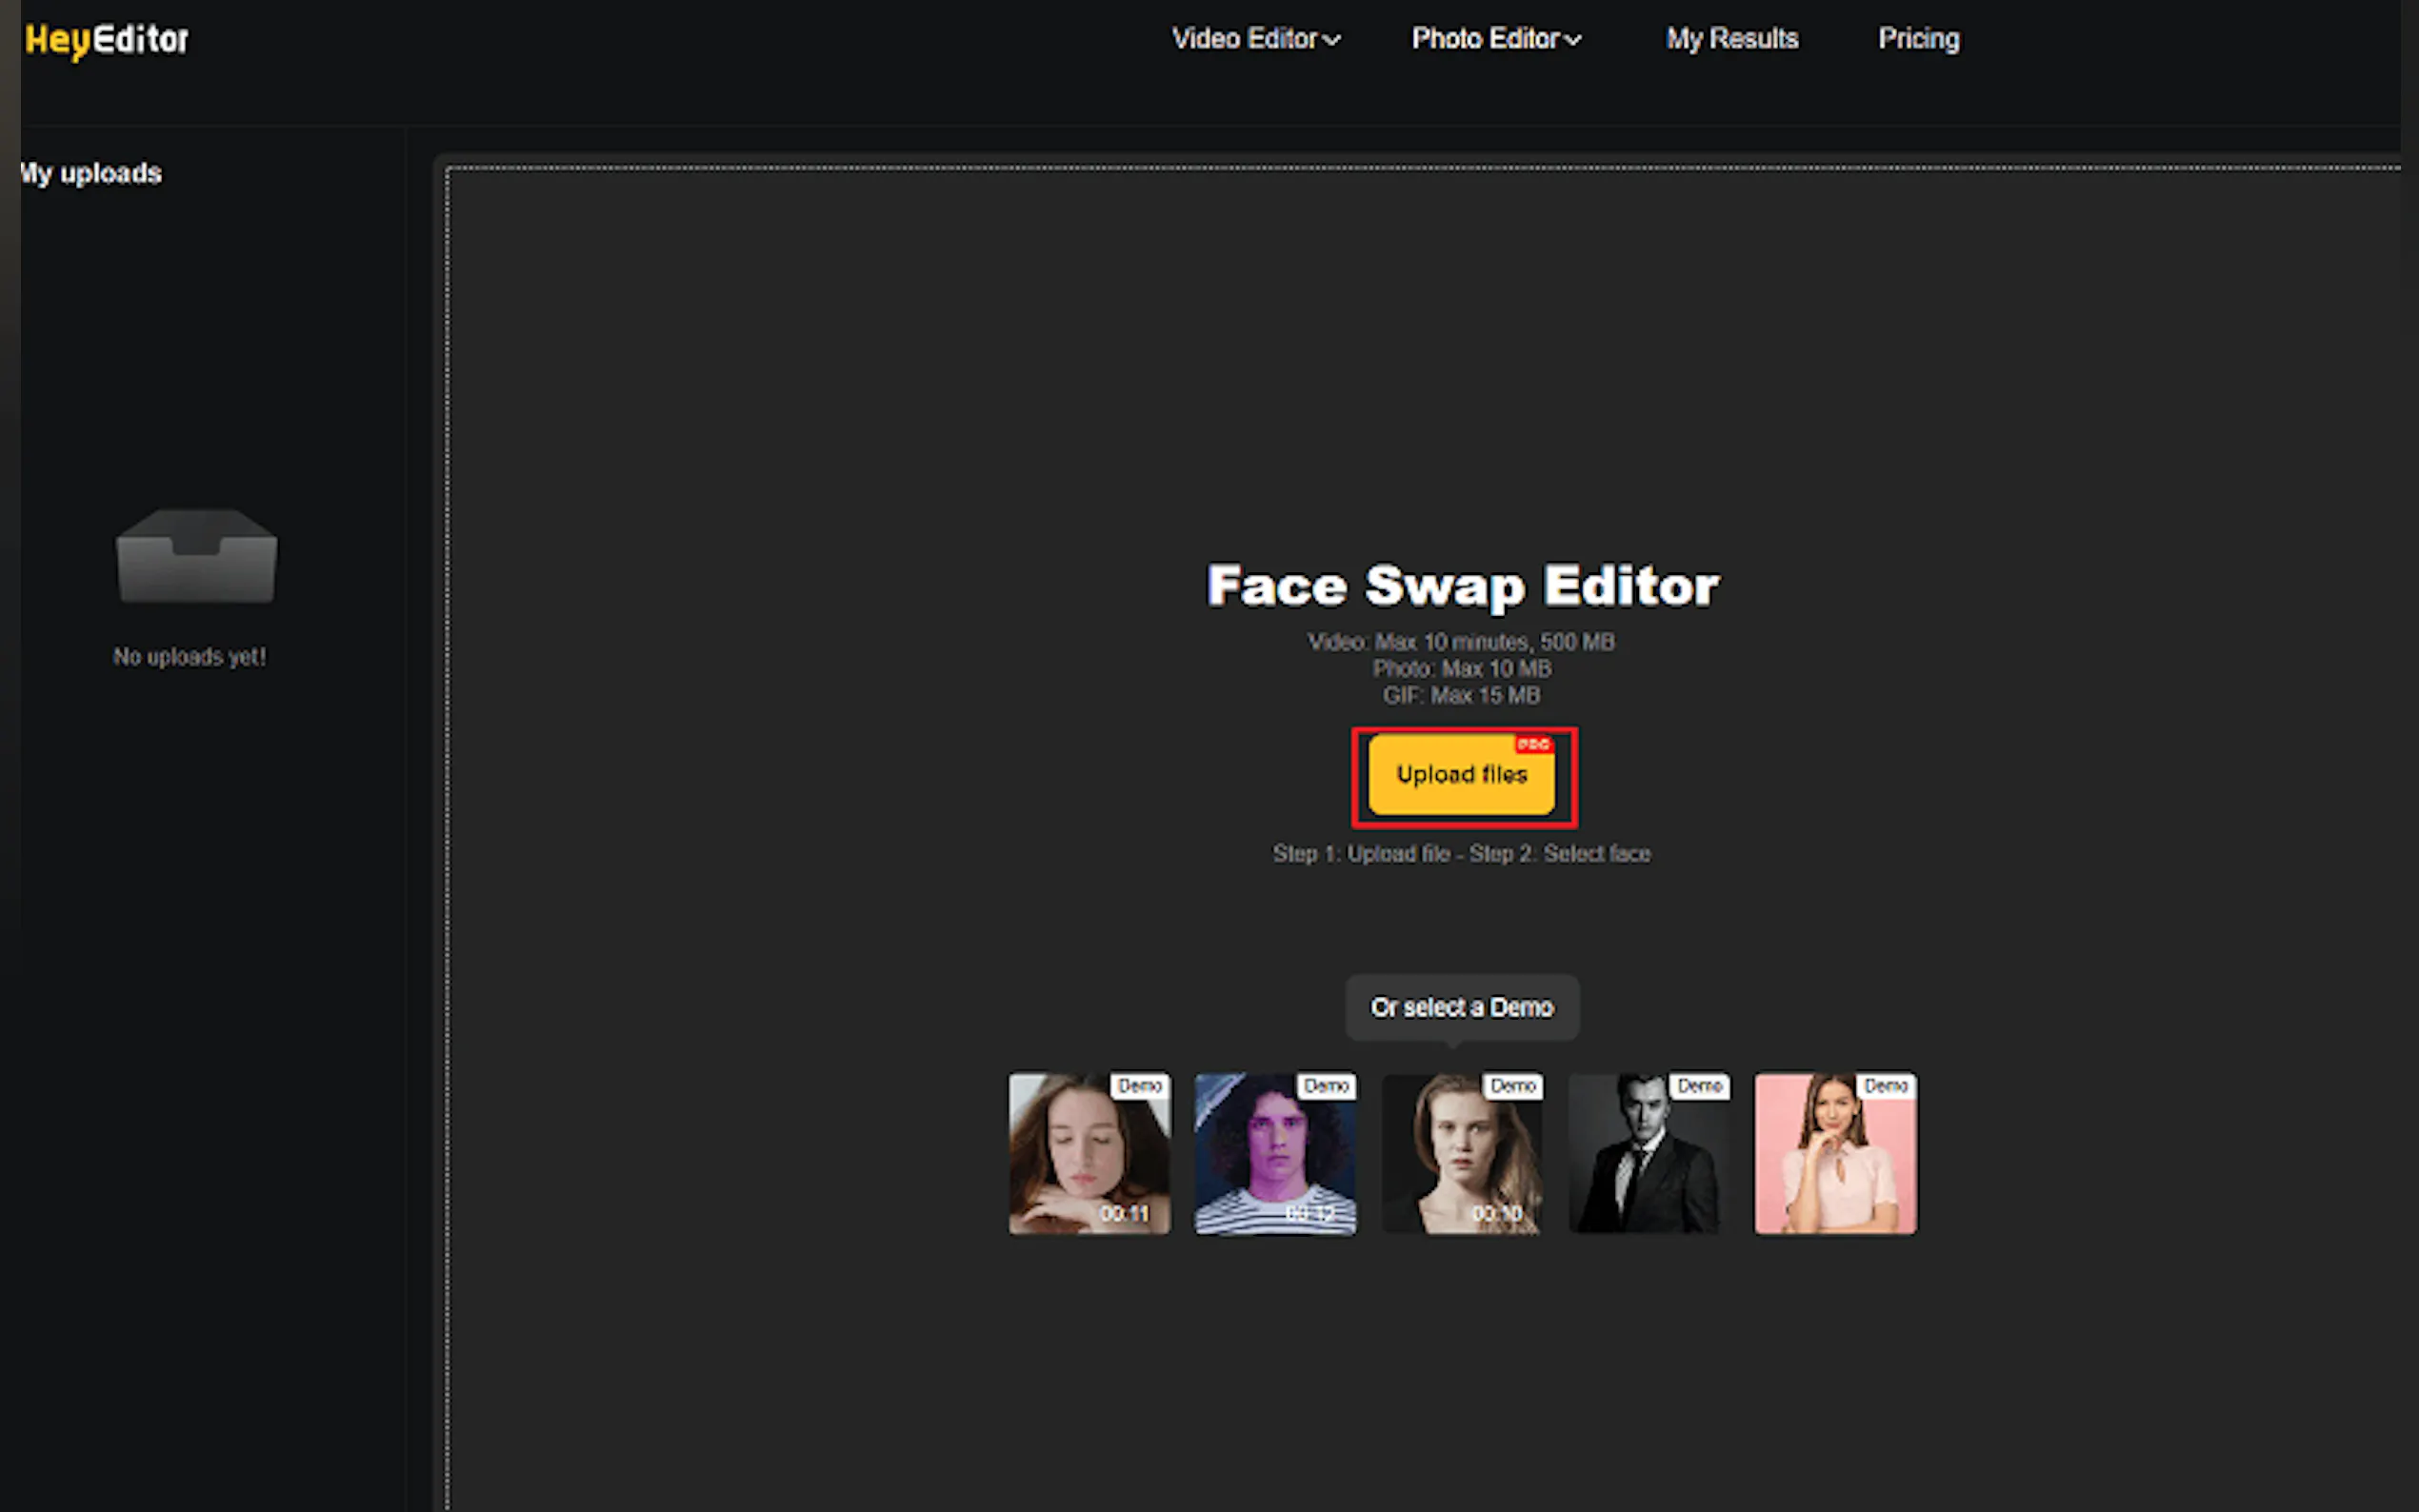Click the Or select a Demo tooltip

pyautogui.click(x=1461, y=1007)
